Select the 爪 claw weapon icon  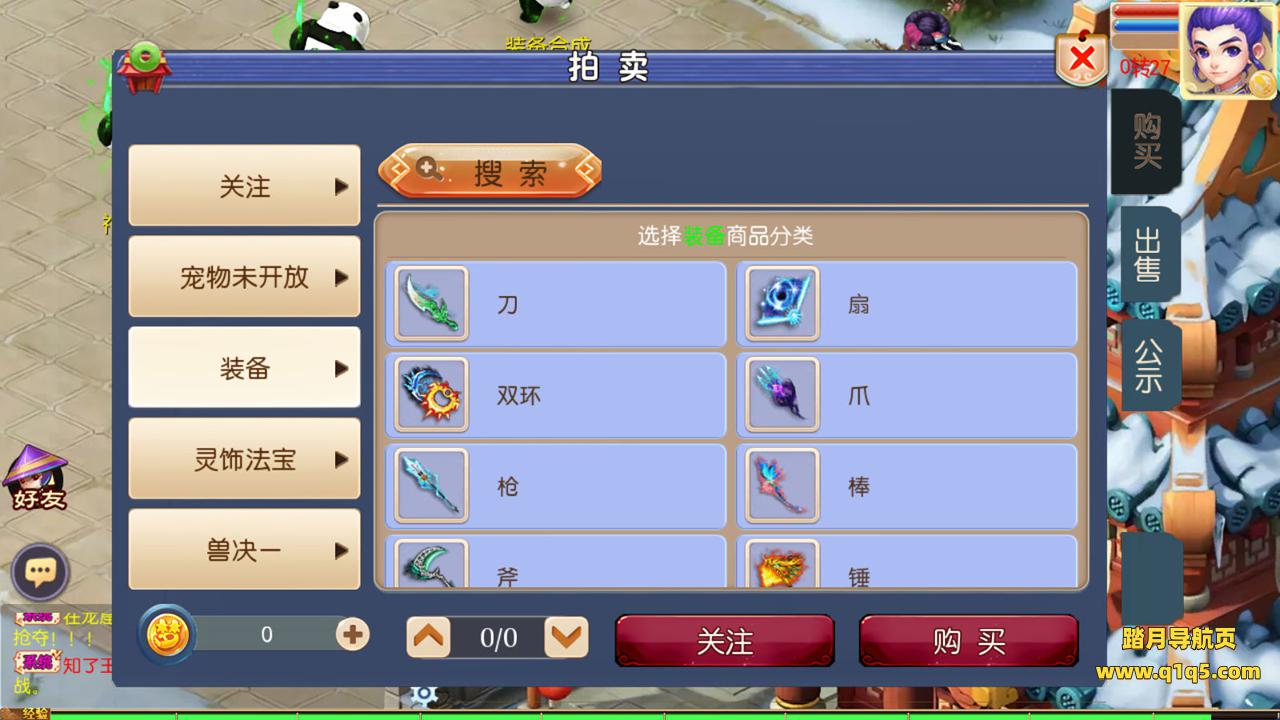coord(782,395)
